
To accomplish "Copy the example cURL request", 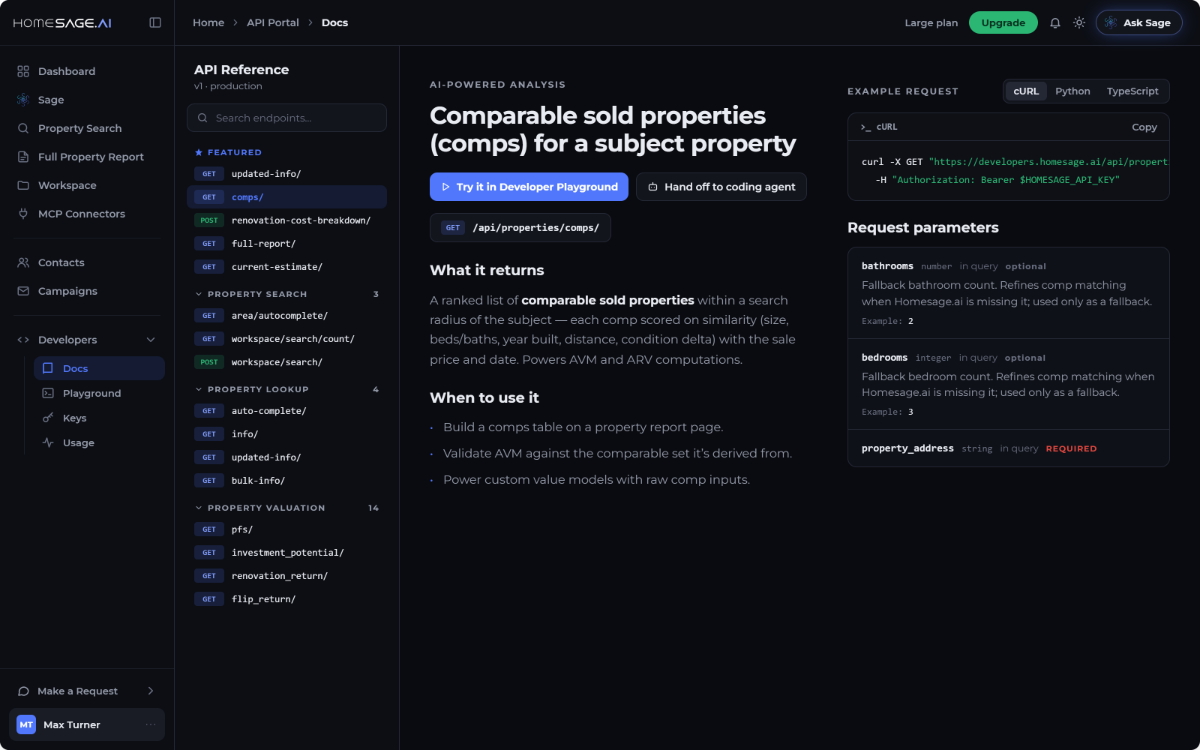I will [1144, 127].
